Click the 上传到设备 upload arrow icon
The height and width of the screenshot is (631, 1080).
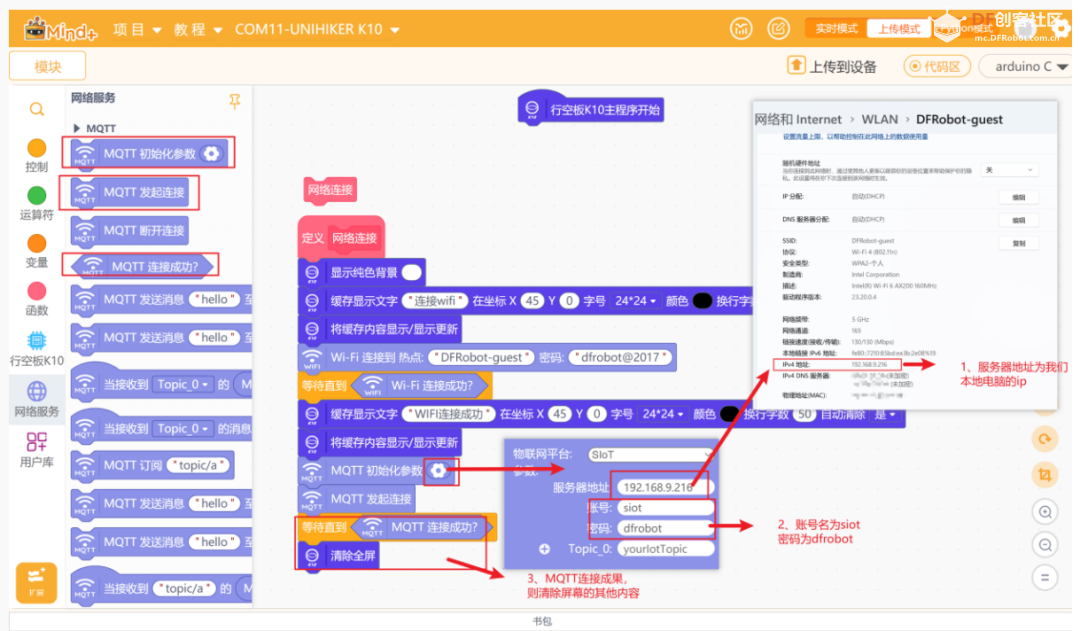[796, 65]
